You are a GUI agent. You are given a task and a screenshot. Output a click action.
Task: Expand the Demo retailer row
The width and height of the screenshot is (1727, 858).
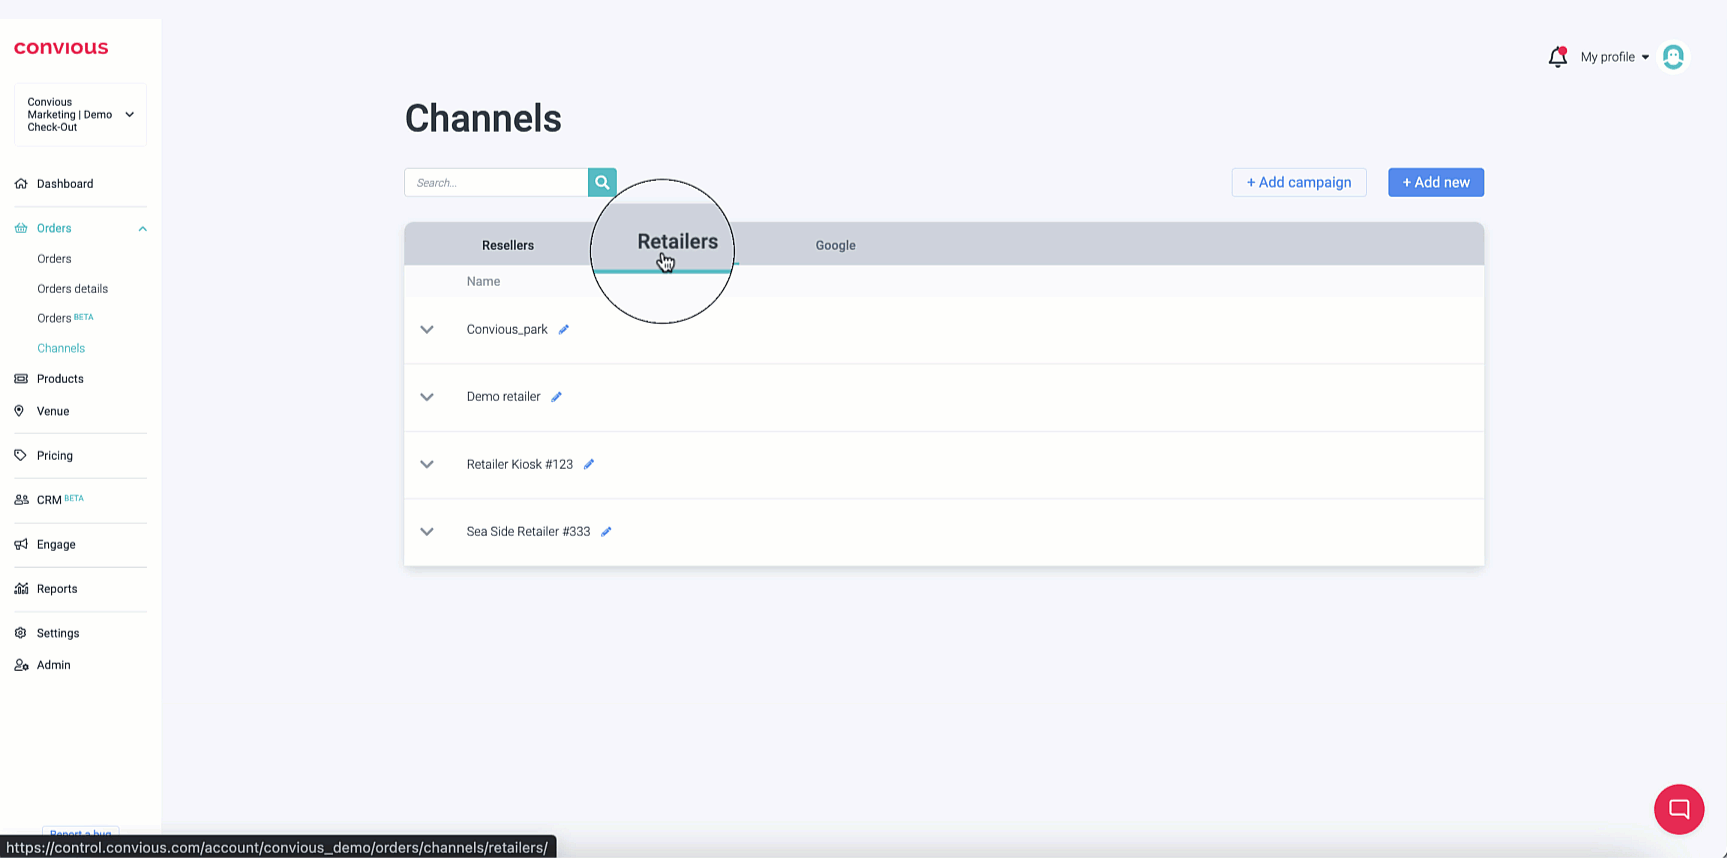pos(427,397)
